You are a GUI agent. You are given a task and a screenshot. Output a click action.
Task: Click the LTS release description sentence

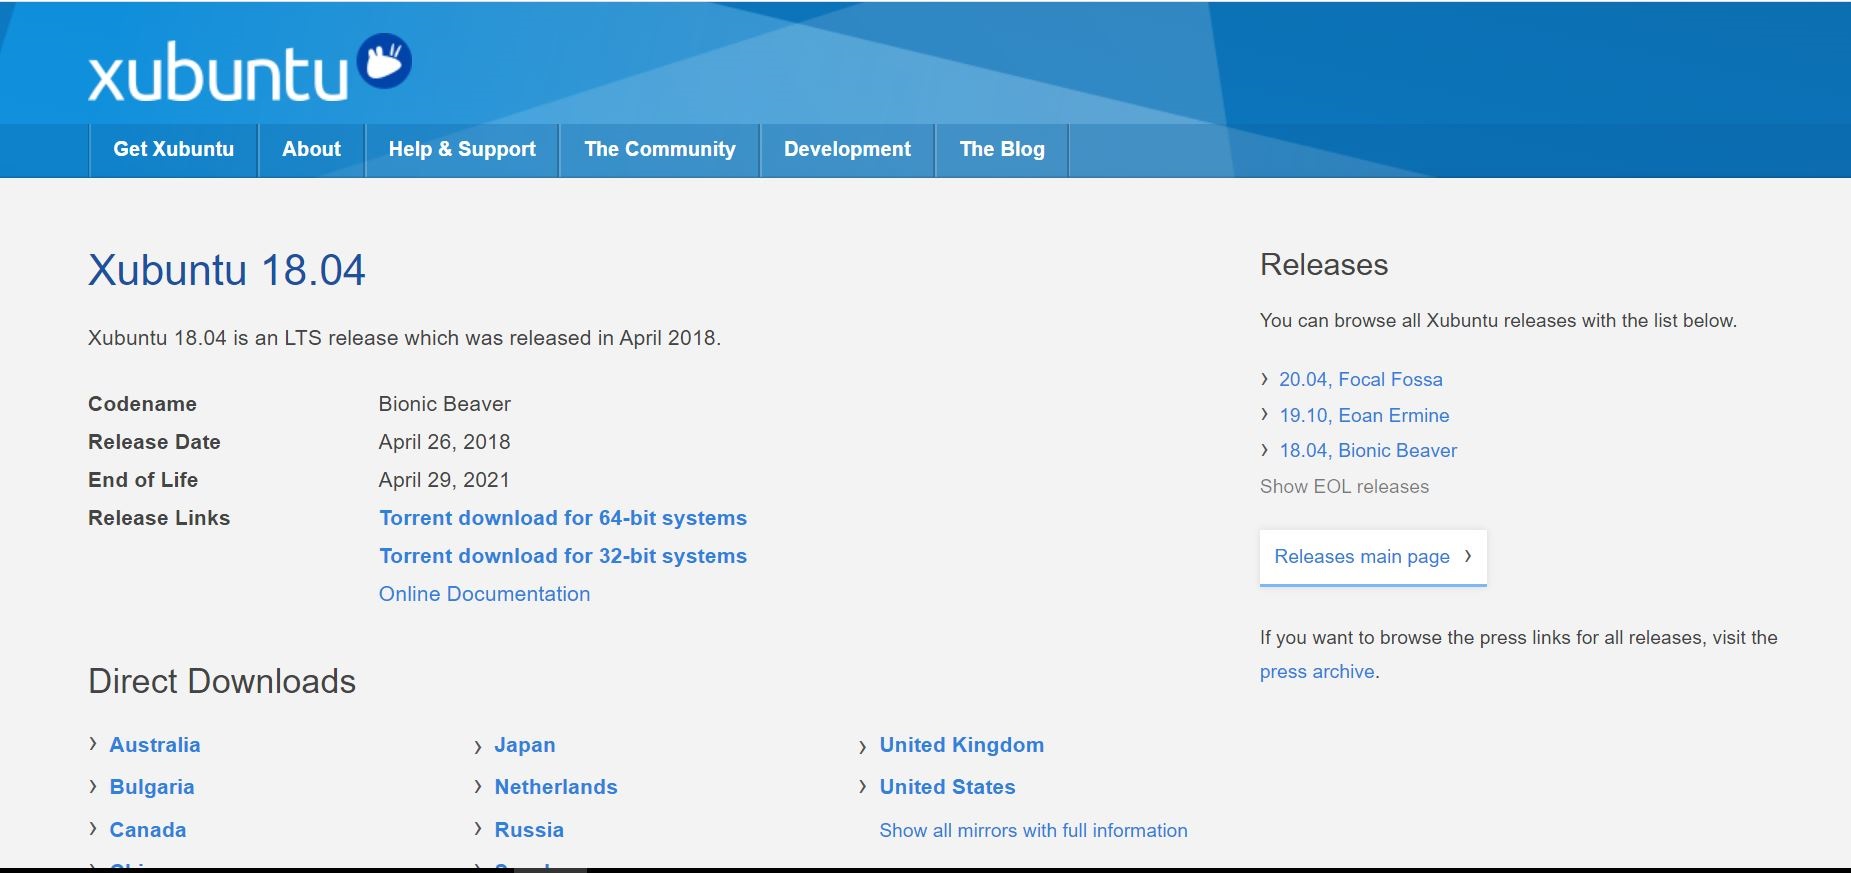[x=404, y=338]
